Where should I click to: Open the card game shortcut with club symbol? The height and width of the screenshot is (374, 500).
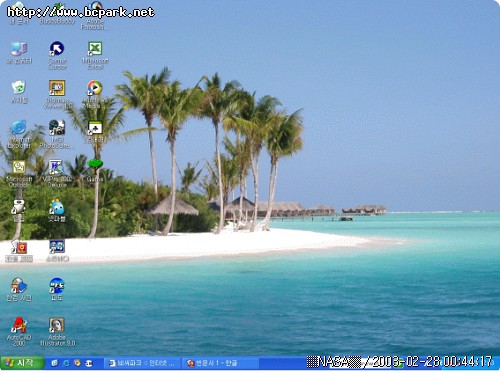click(95, 132)
